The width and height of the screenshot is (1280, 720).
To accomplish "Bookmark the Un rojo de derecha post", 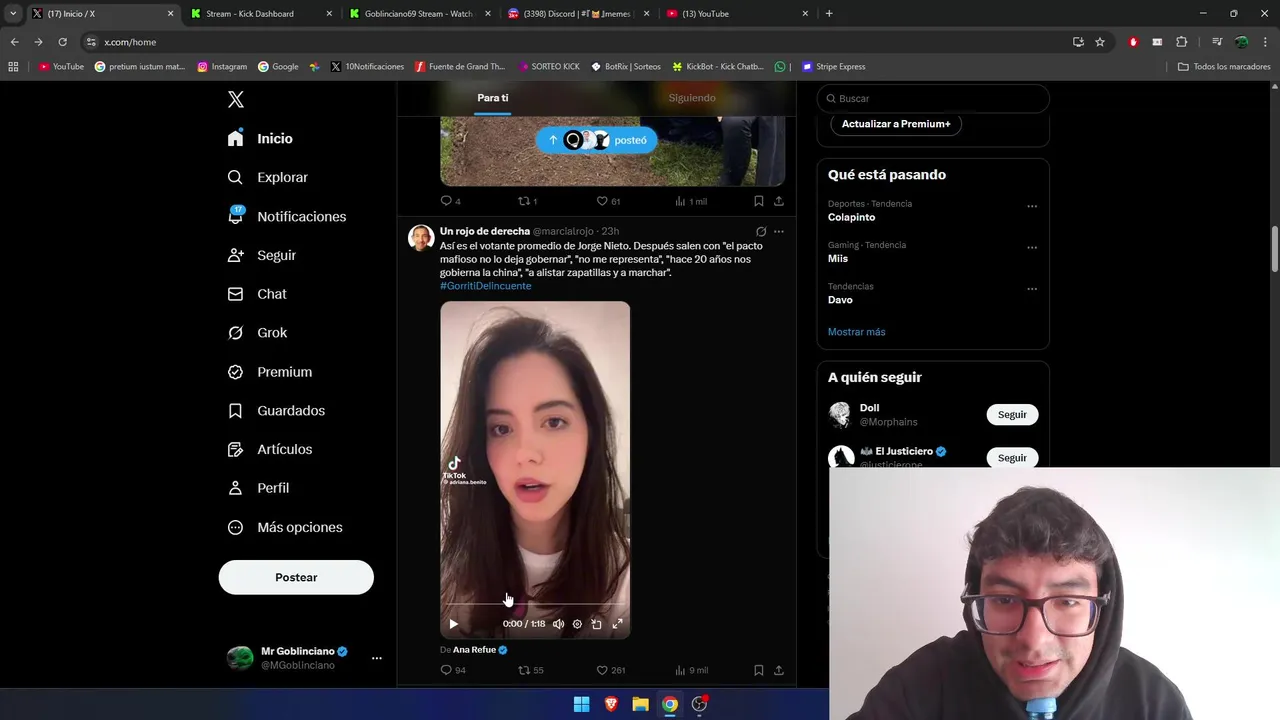I will [759, 670].
